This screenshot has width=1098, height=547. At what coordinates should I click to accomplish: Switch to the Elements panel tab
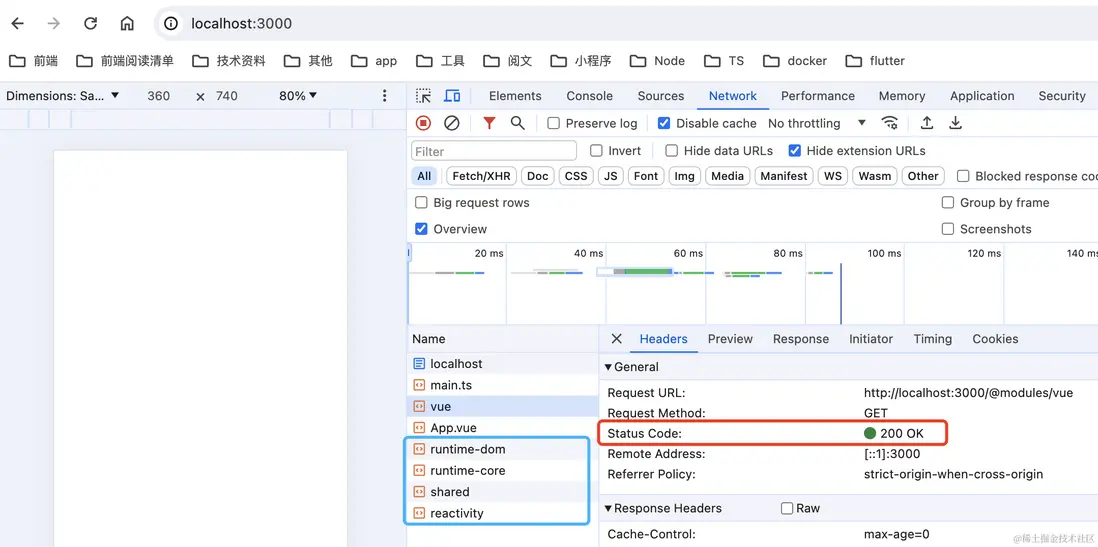pyautogui.click(x=515, y=96)
